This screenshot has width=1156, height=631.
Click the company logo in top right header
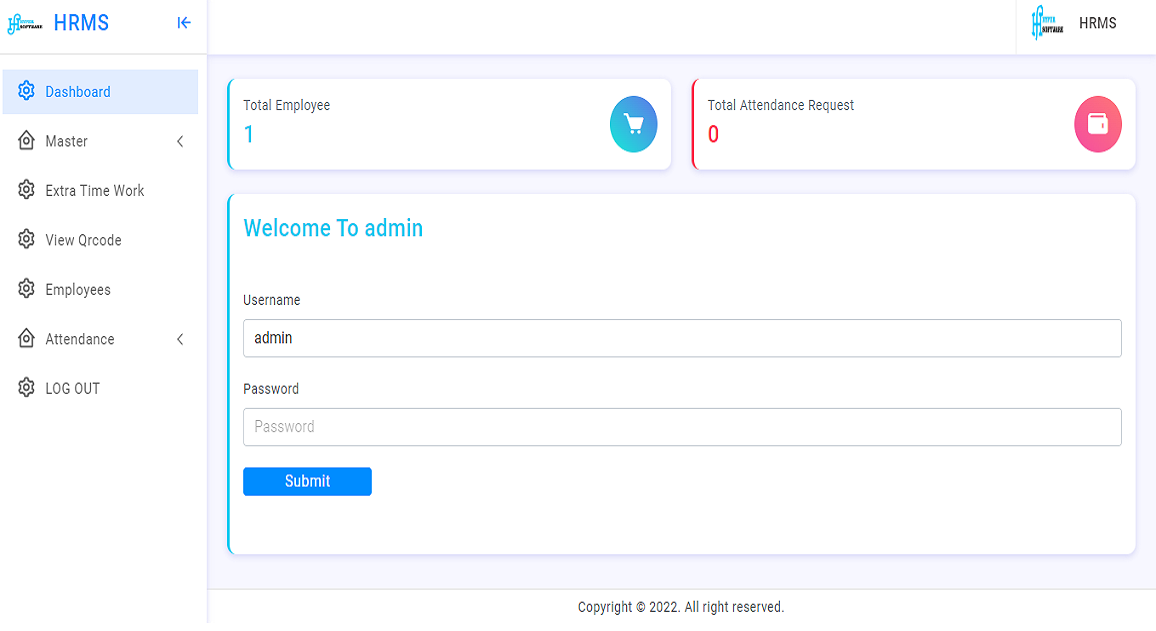pyautogui.click(x=1047, y=23)
